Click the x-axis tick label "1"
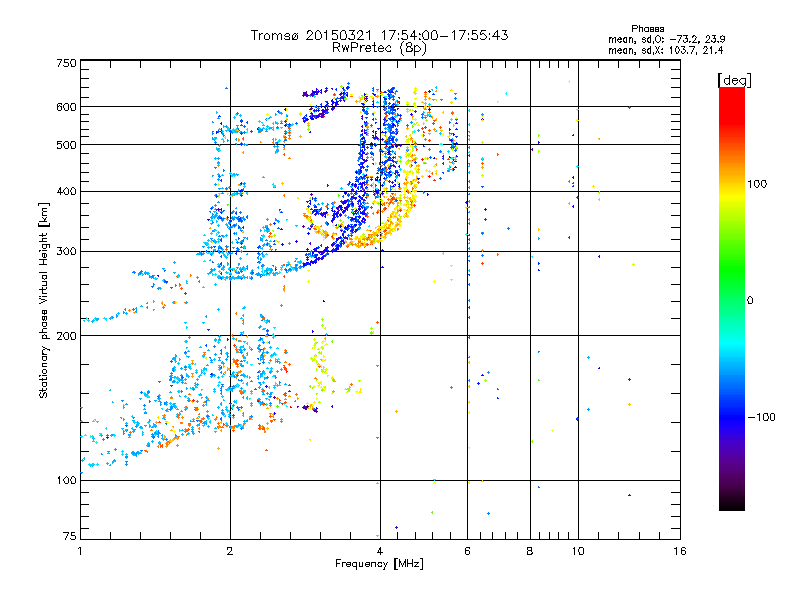The image size is (800, 600). click(80, 551)
